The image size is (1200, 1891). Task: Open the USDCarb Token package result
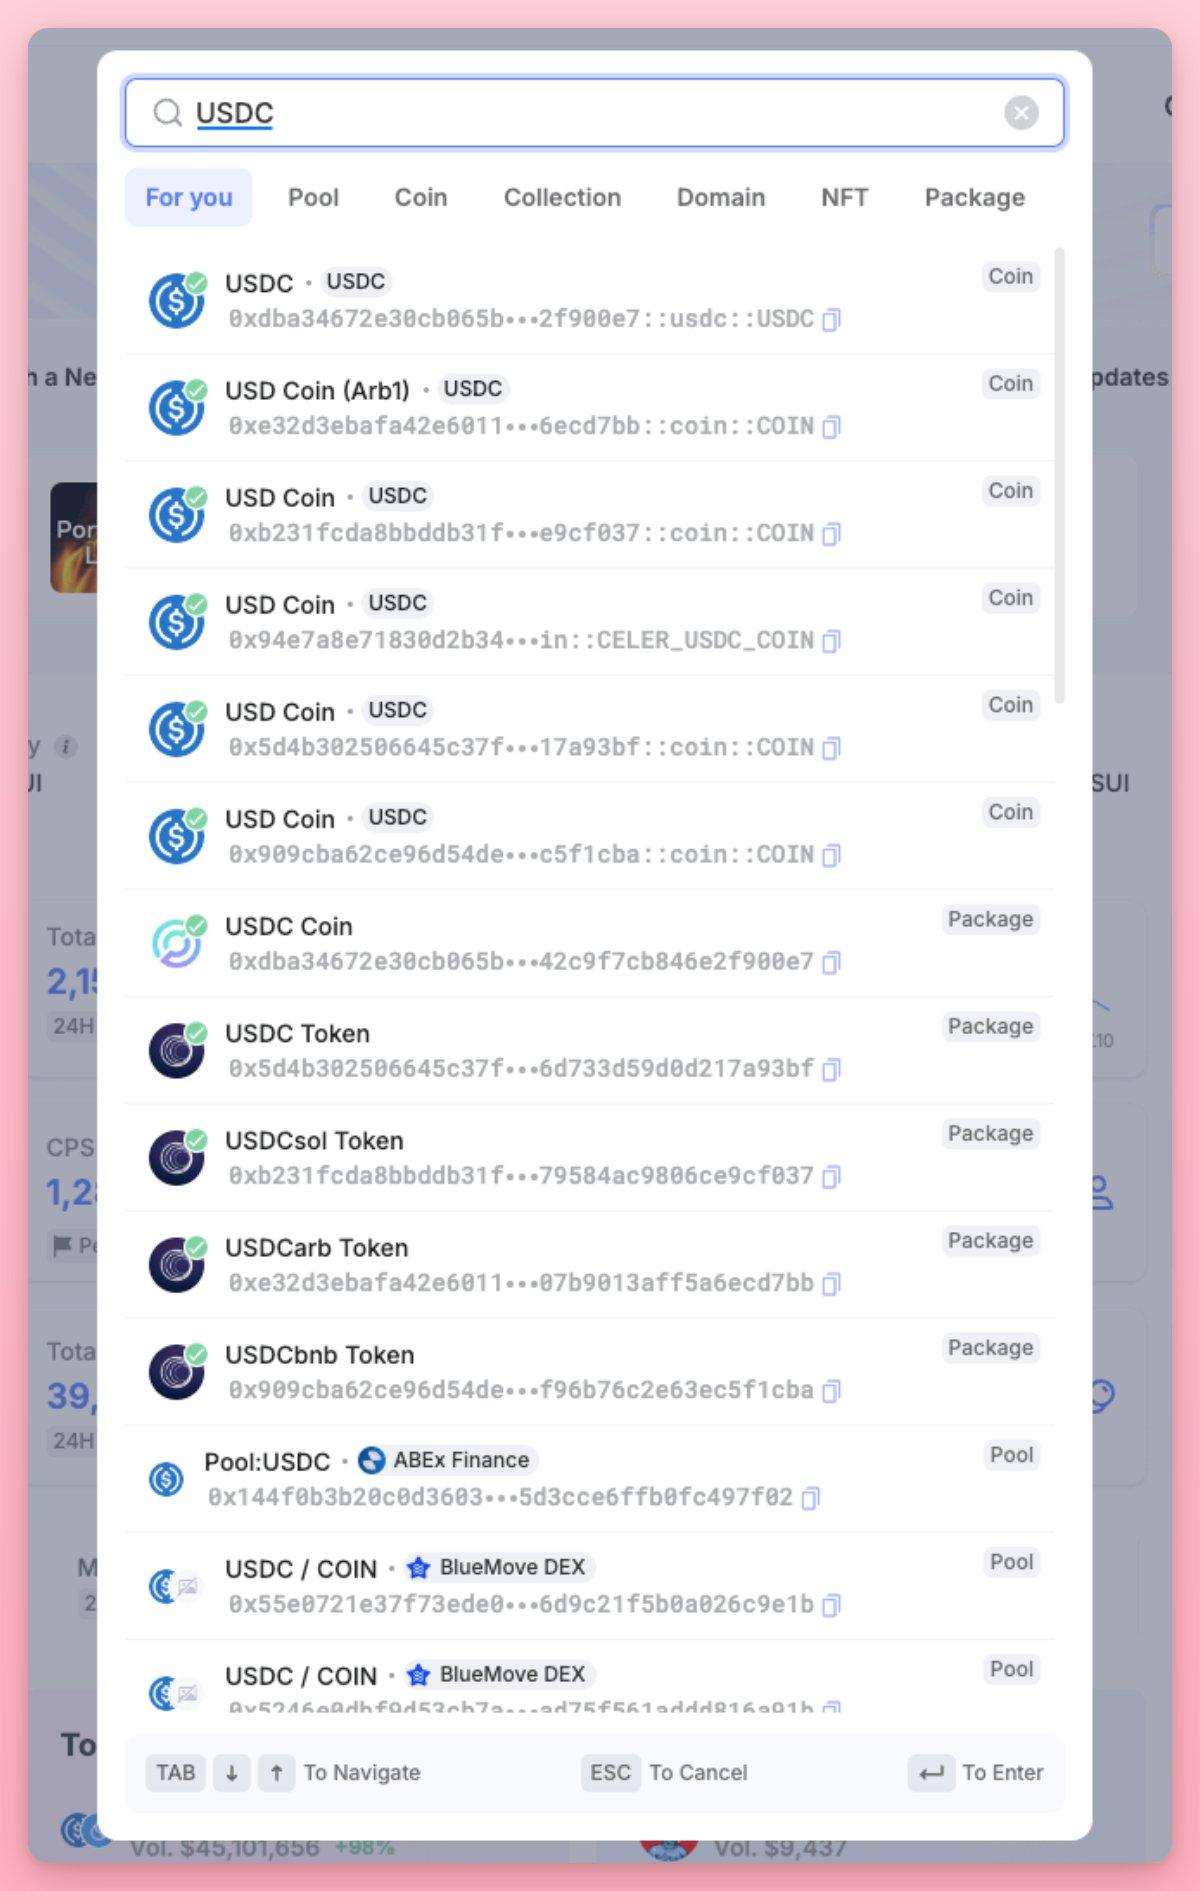point(590,1265)
